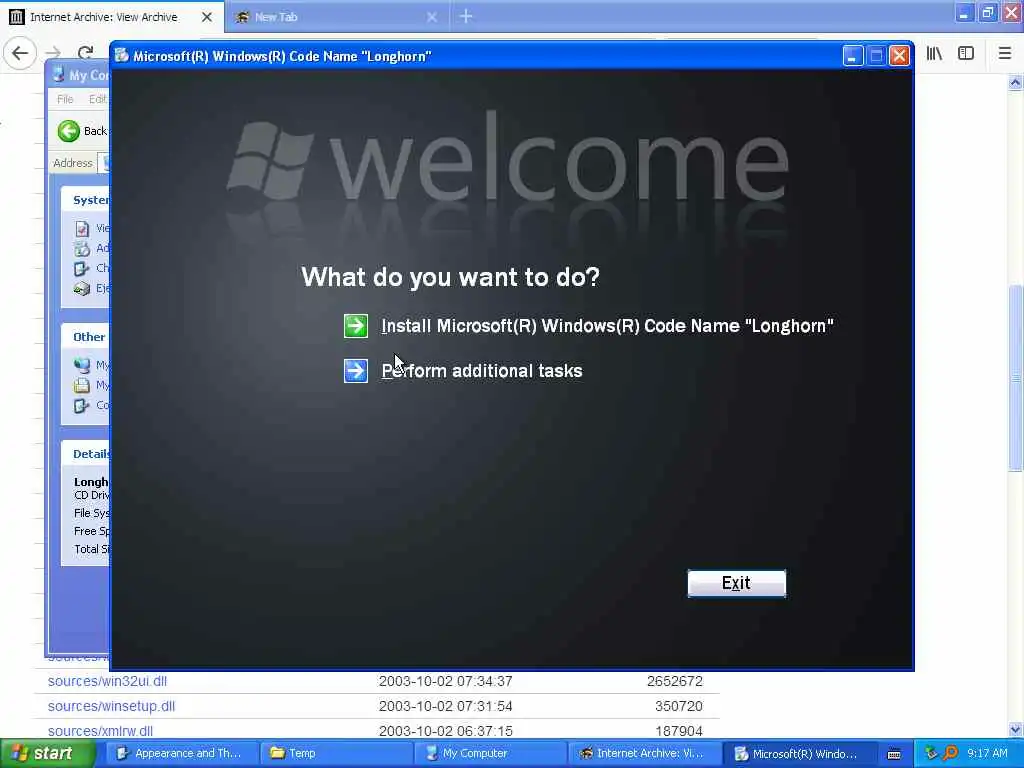Click Address label in My Computer window
The height and width of the screenshot is (768, 1024).
pyautogui.click(x=72, y=163)
